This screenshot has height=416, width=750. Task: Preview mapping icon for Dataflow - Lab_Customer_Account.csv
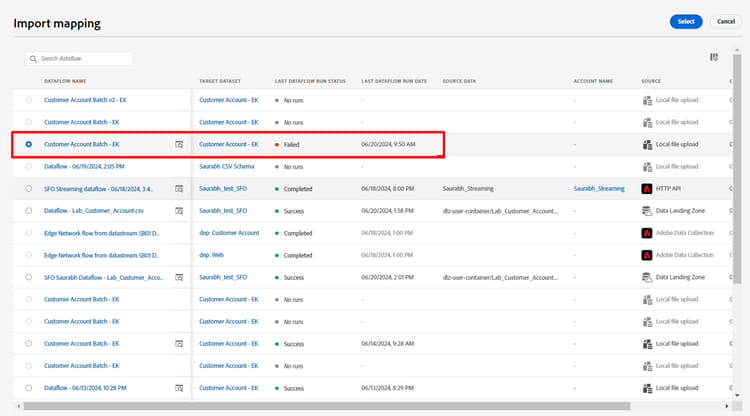[179, 211]
